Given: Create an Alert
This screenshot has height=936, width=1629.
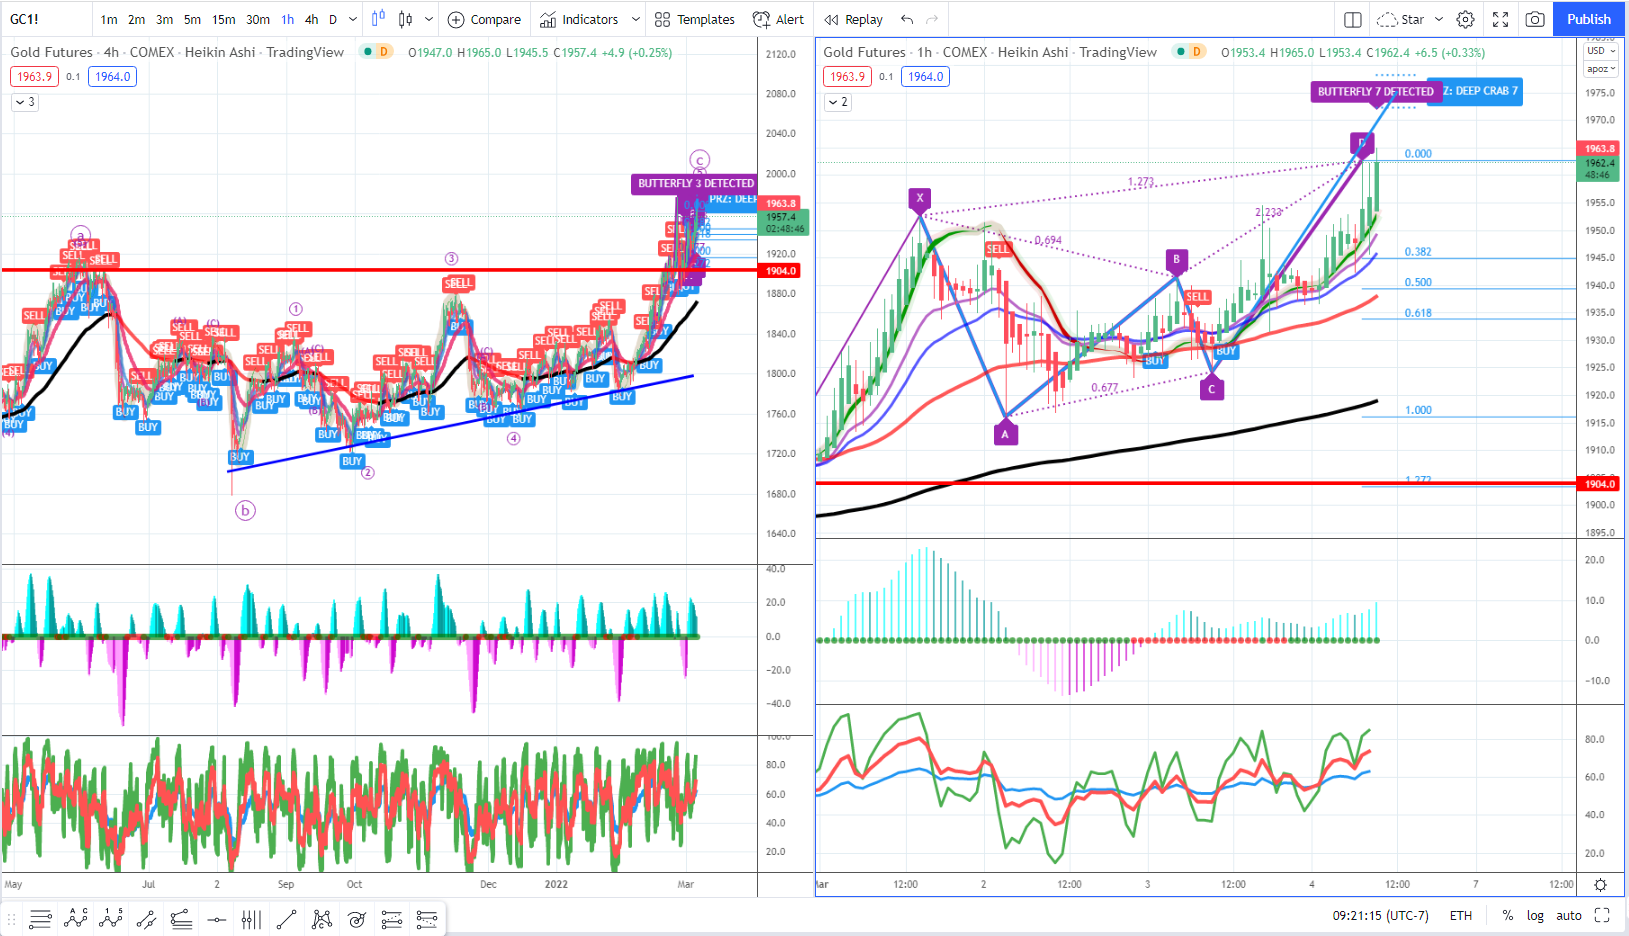Looking at the screenshot, I should point(778,19).
